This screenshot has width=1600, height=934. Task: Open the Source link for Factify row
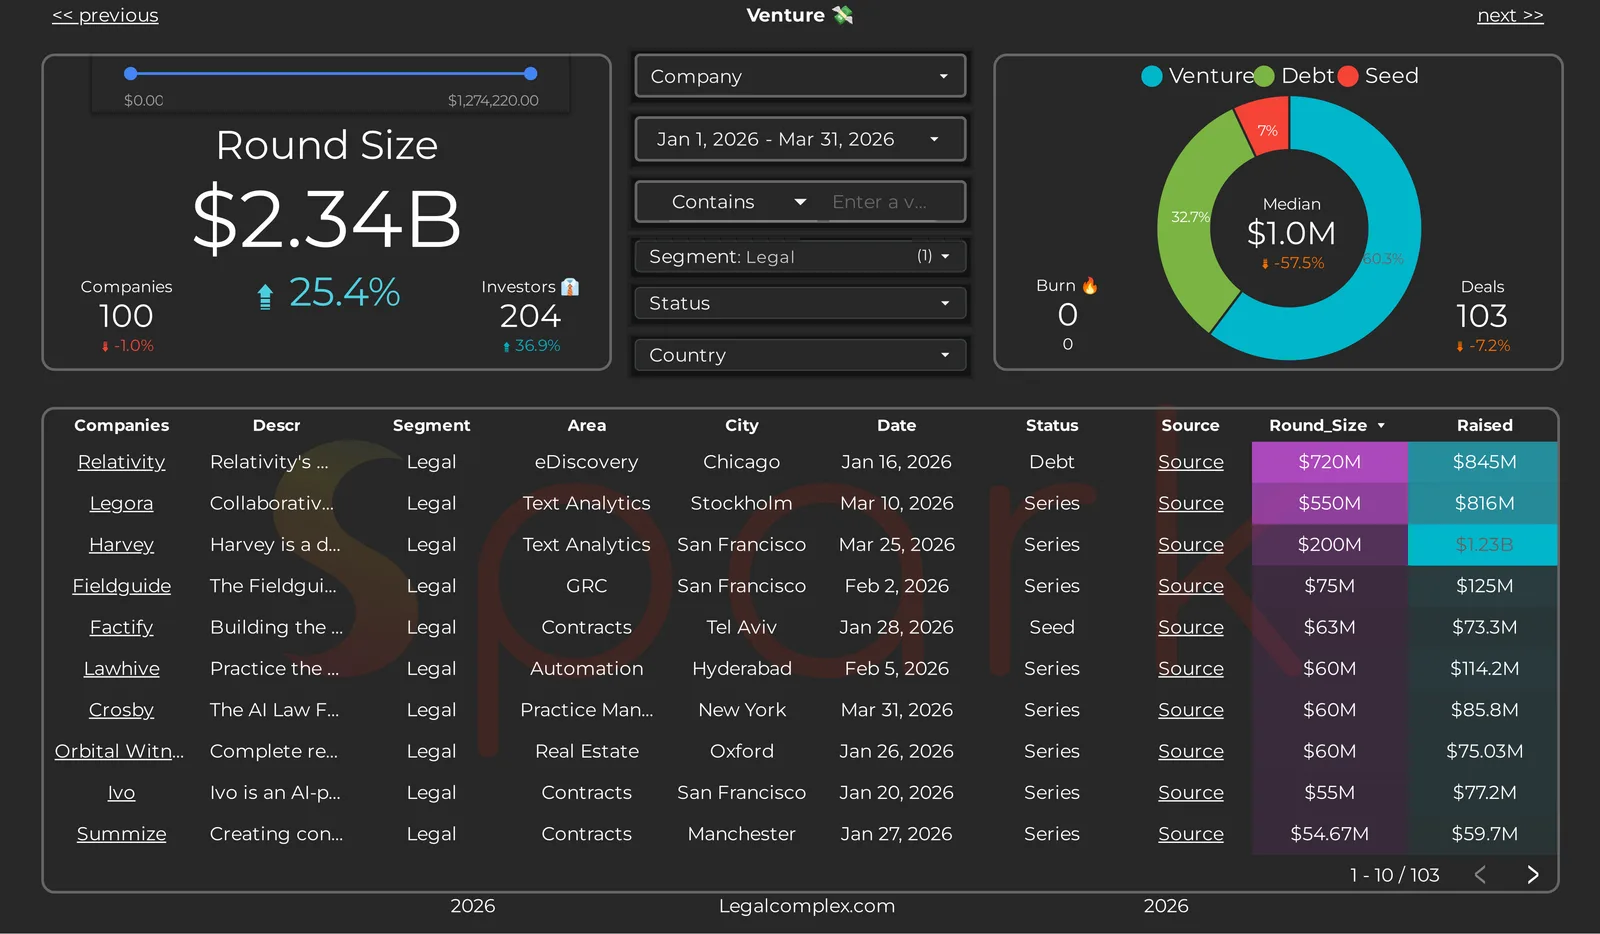1190,627
